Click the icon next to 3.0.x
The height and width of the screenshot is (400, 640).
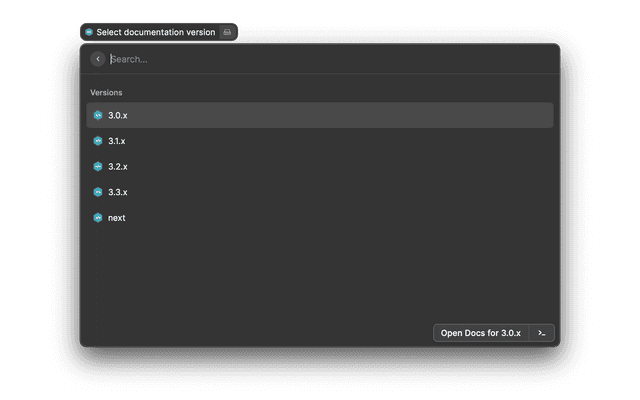[98, 115]
